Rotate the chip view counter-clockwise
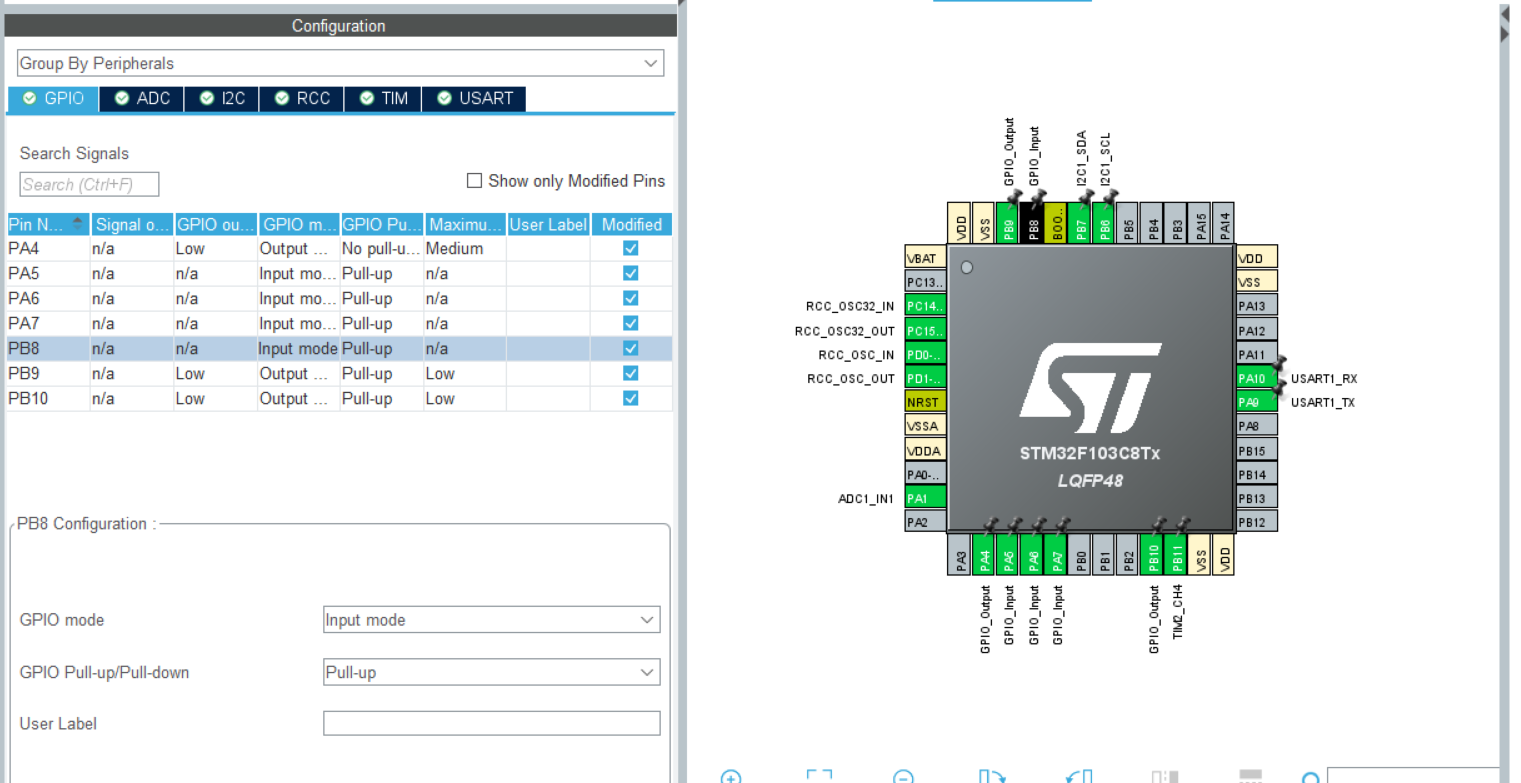The width and height of the screenshot is (1521, 783). (x=1079, y=777)
